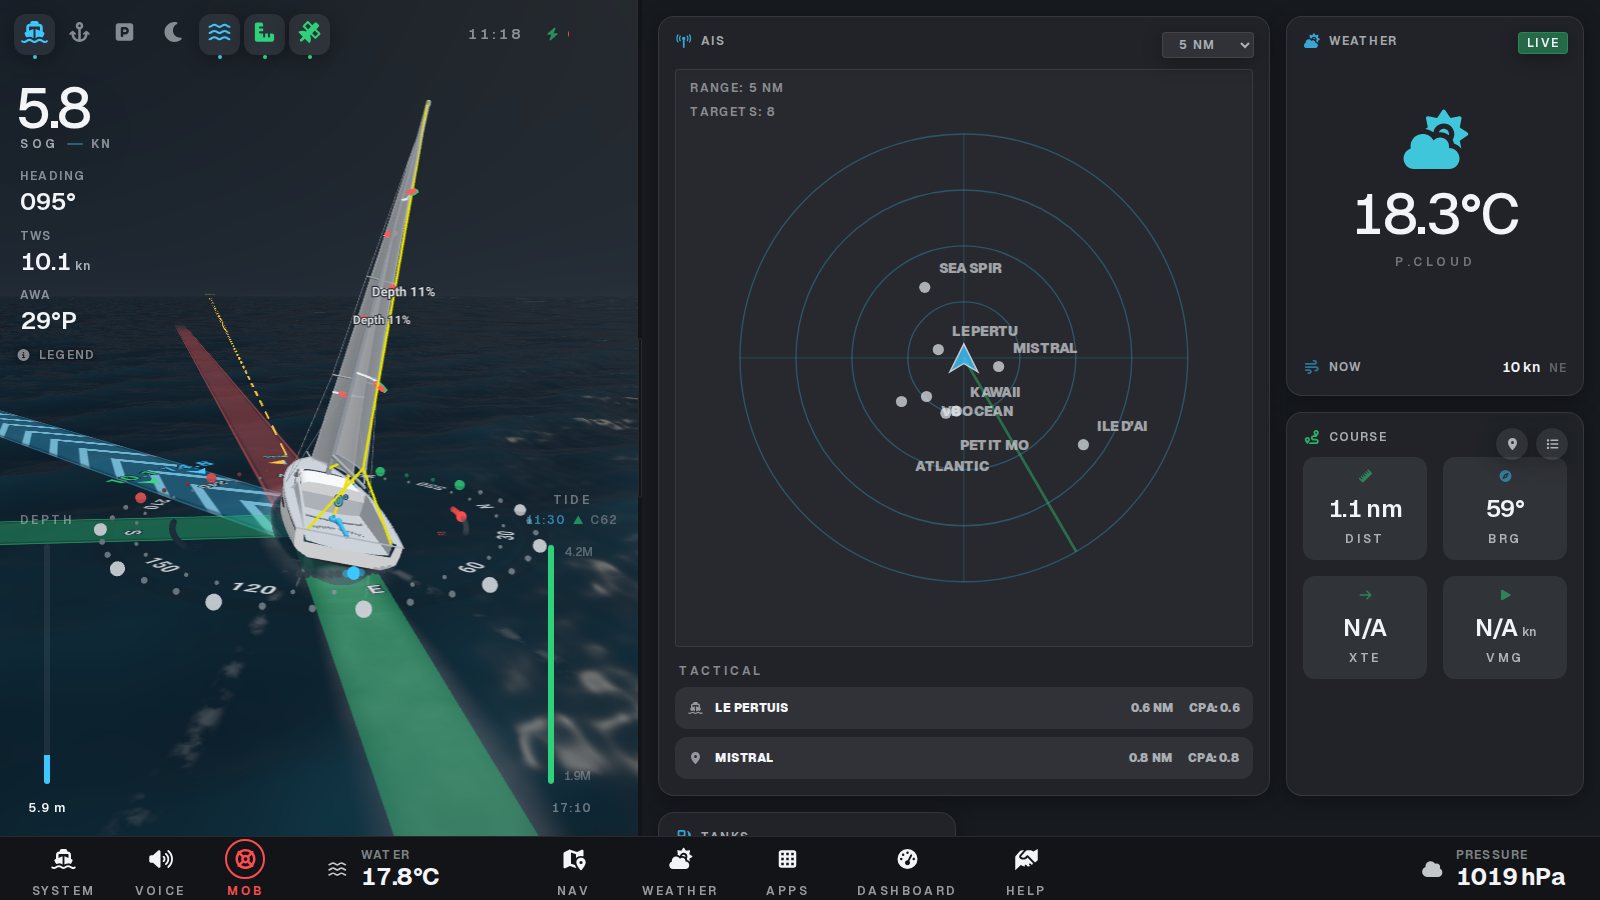Open the 59° BRG card

click(x=1504, y=508)
